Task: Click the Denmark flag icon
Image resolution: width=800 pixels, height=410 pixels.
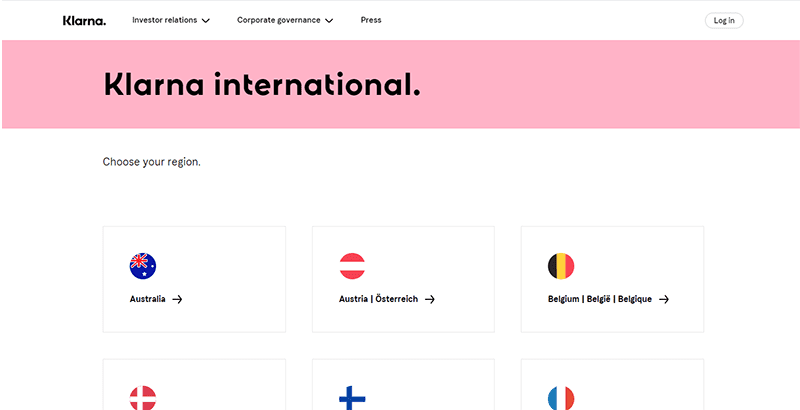Action: 143,398
